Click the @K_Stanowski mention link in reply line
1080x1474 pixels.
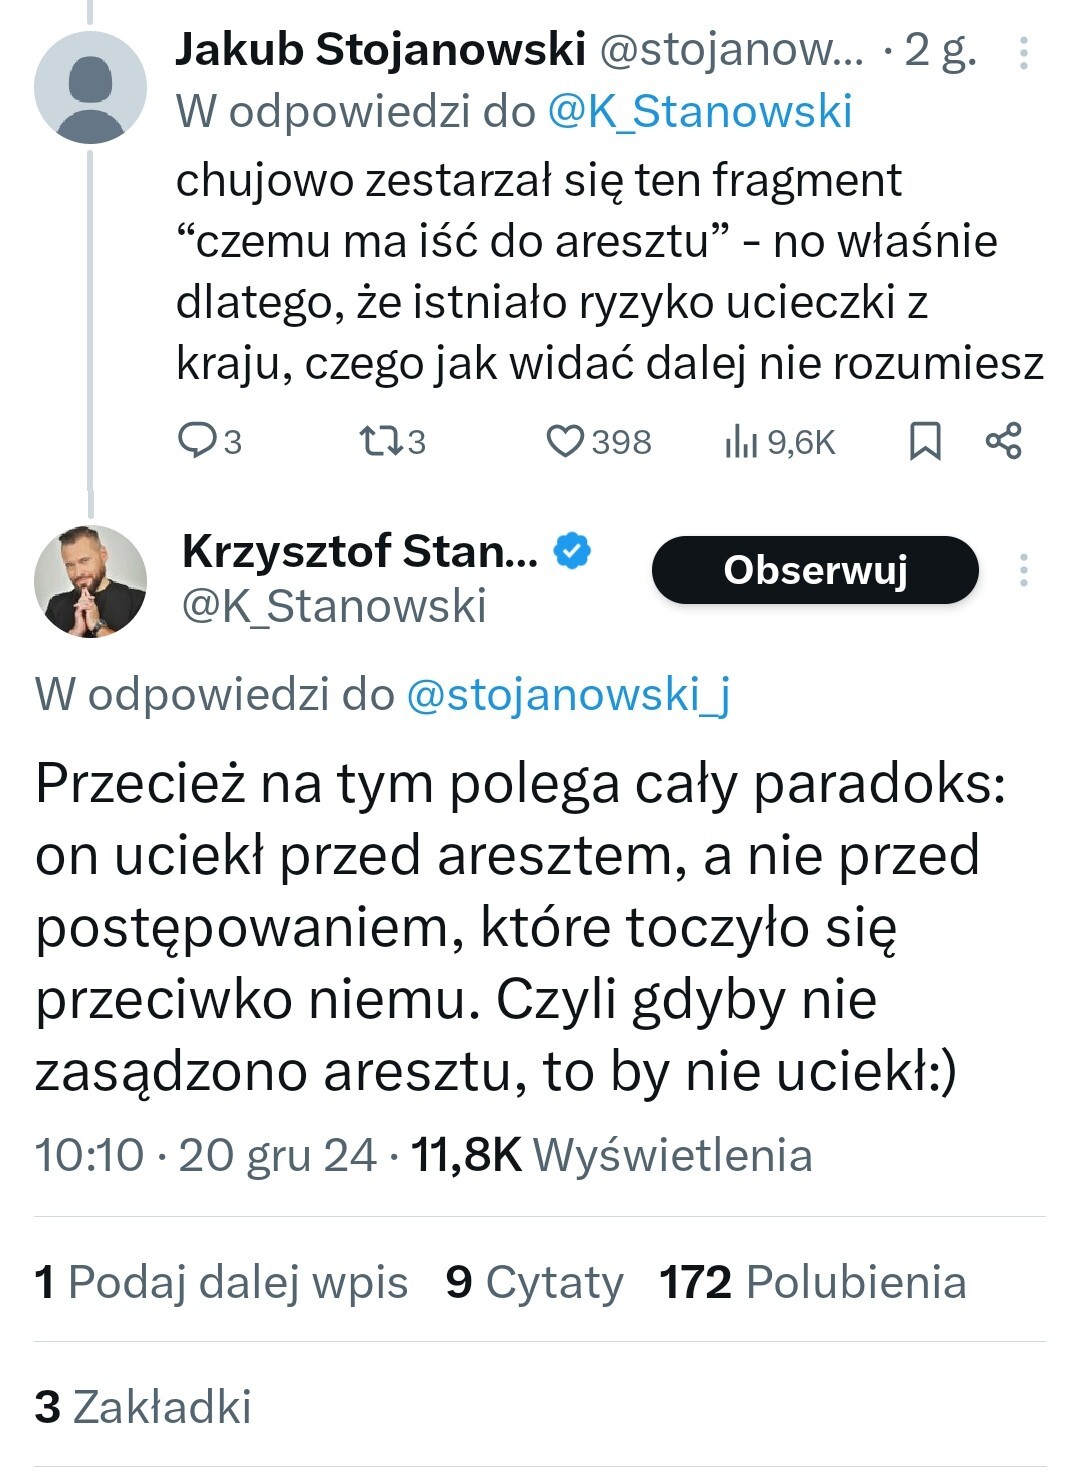(x=700, y=112)
